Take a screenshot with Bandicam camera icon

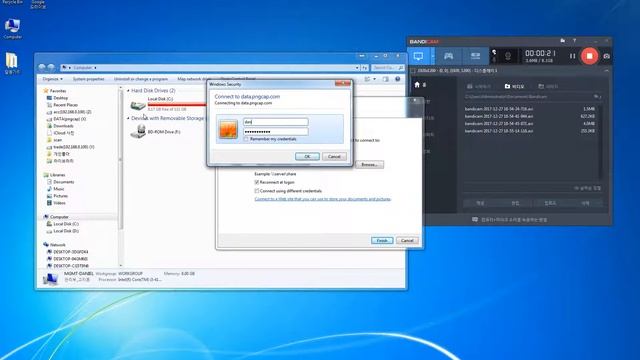pos(607,56)
